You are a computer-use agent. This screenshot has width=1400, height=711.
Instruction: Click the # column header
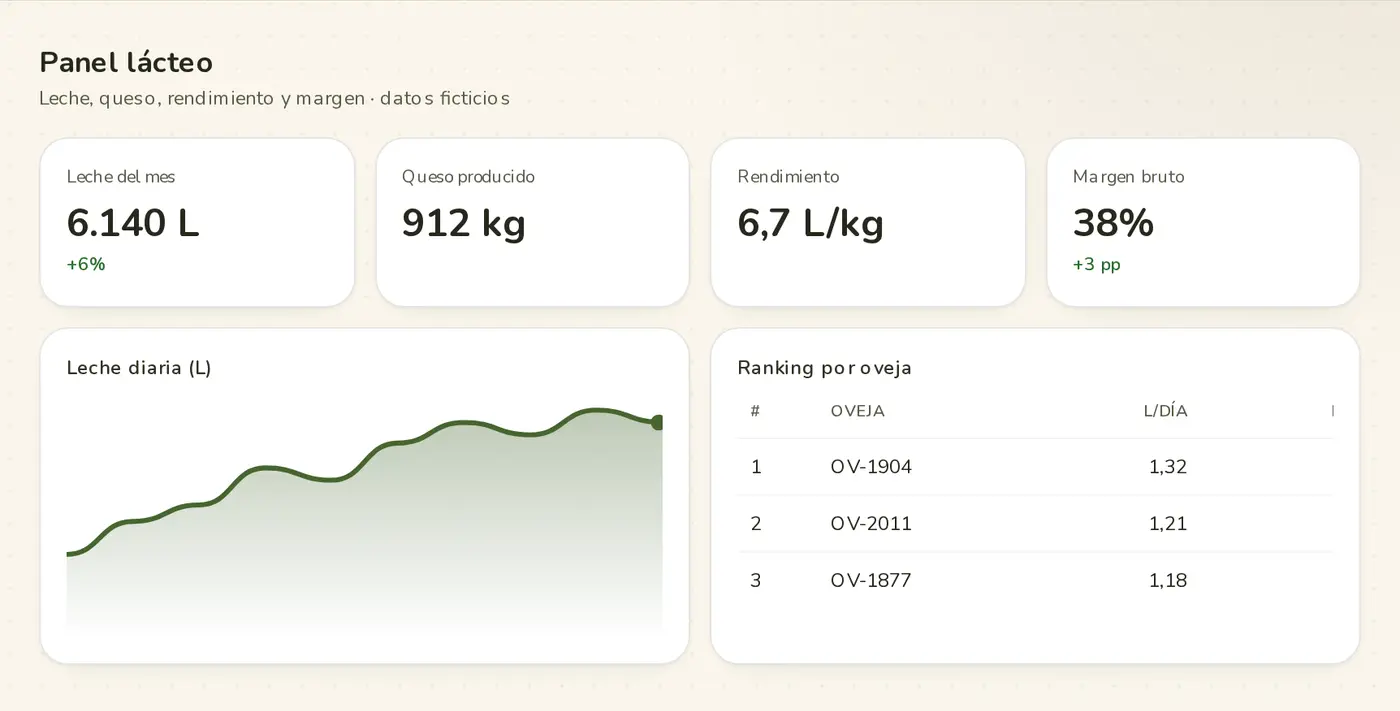pyautogui.click(x=755, y=411)
